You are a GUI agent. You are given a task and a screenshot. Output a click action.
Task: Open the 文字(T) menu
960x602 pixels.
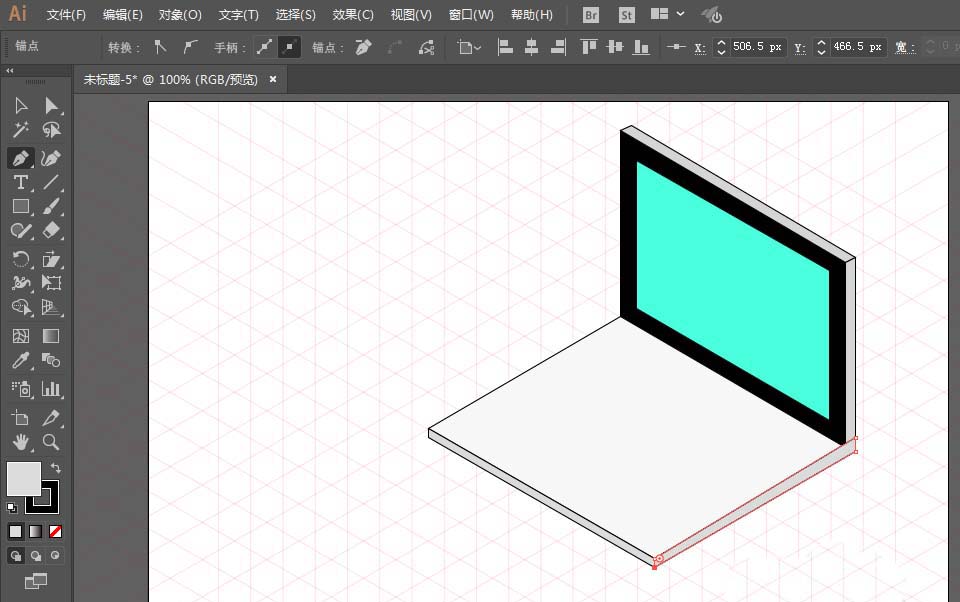click(239, 15)
